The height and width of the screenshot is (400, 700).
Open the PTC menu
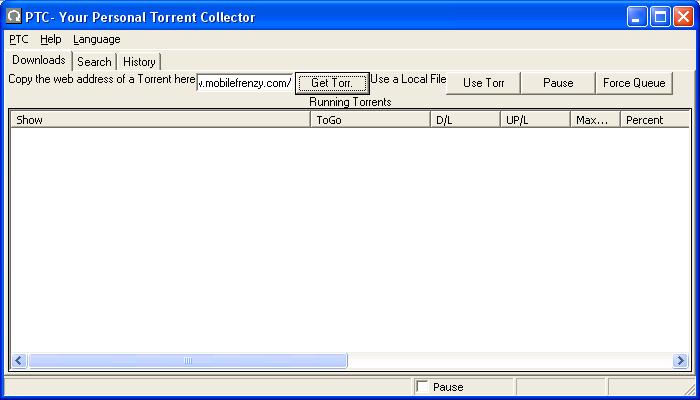coord(19,39)
